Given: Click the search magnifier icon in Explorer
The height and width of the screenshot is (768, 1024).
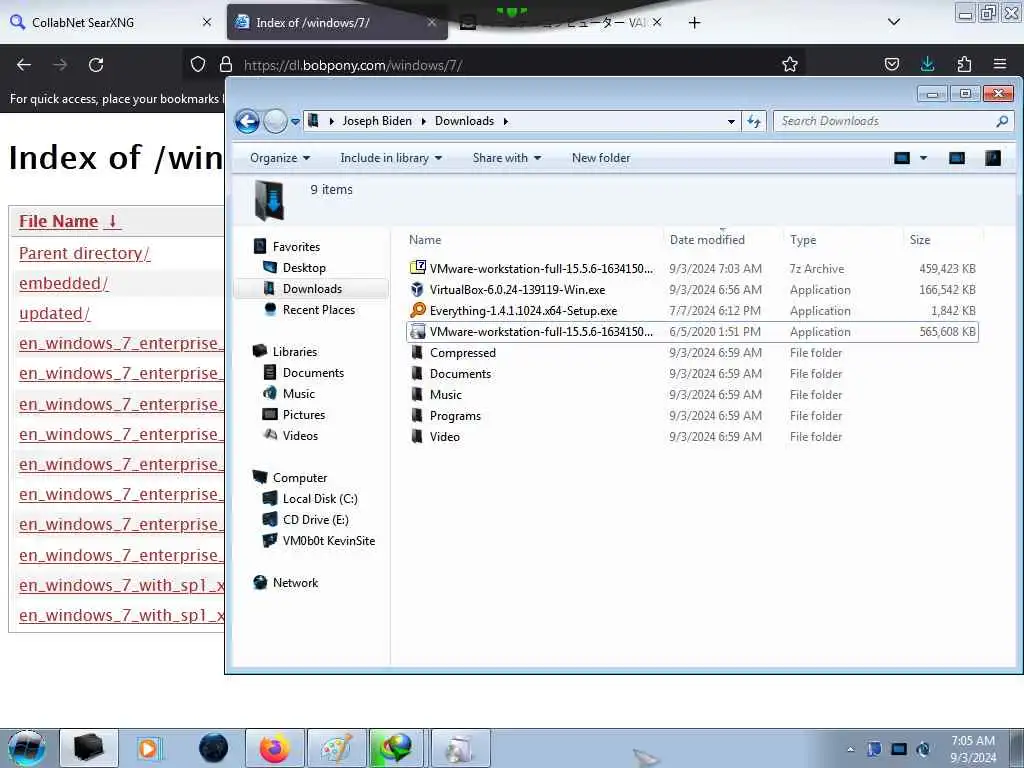Looking at the screenshot, I should [x=1002, y=121].
